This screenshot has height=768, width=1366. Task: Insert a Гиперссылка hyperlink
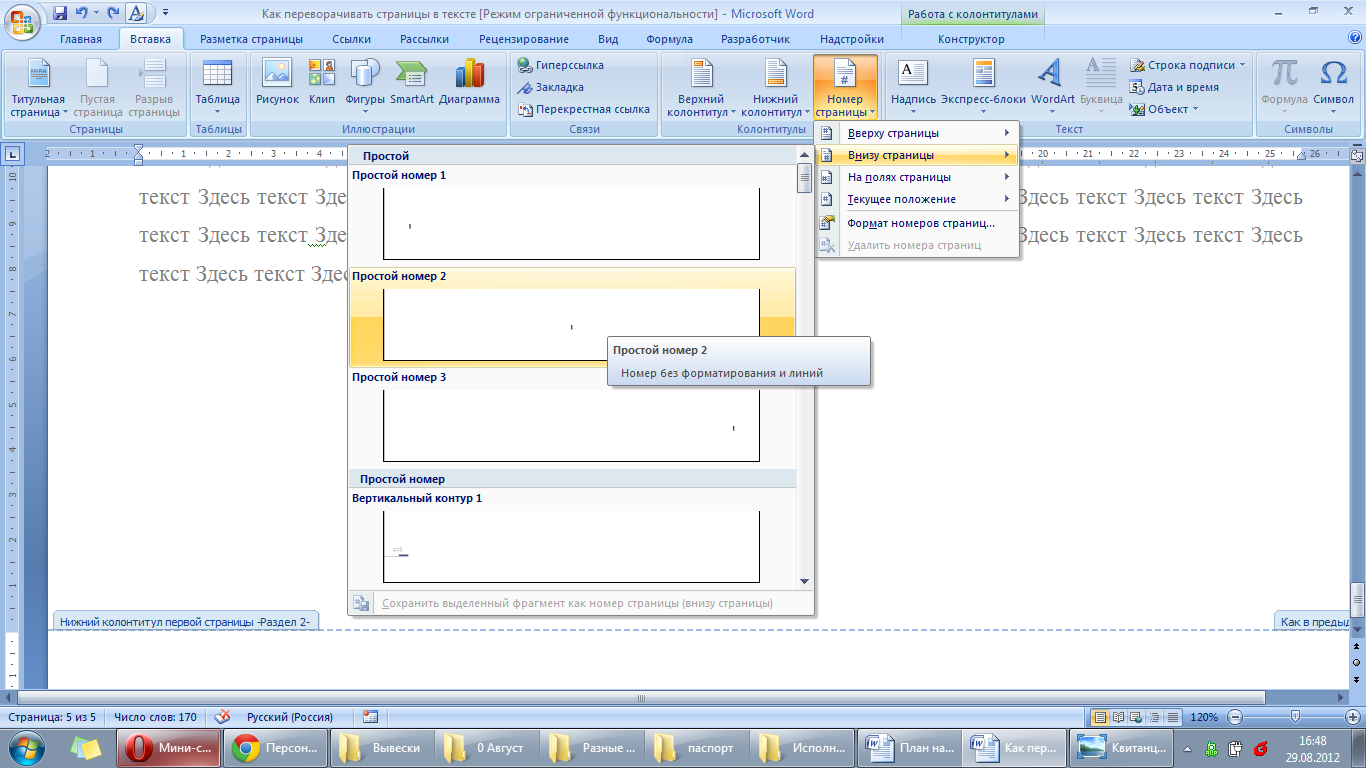pyautogui.click(x=561, y=65)
